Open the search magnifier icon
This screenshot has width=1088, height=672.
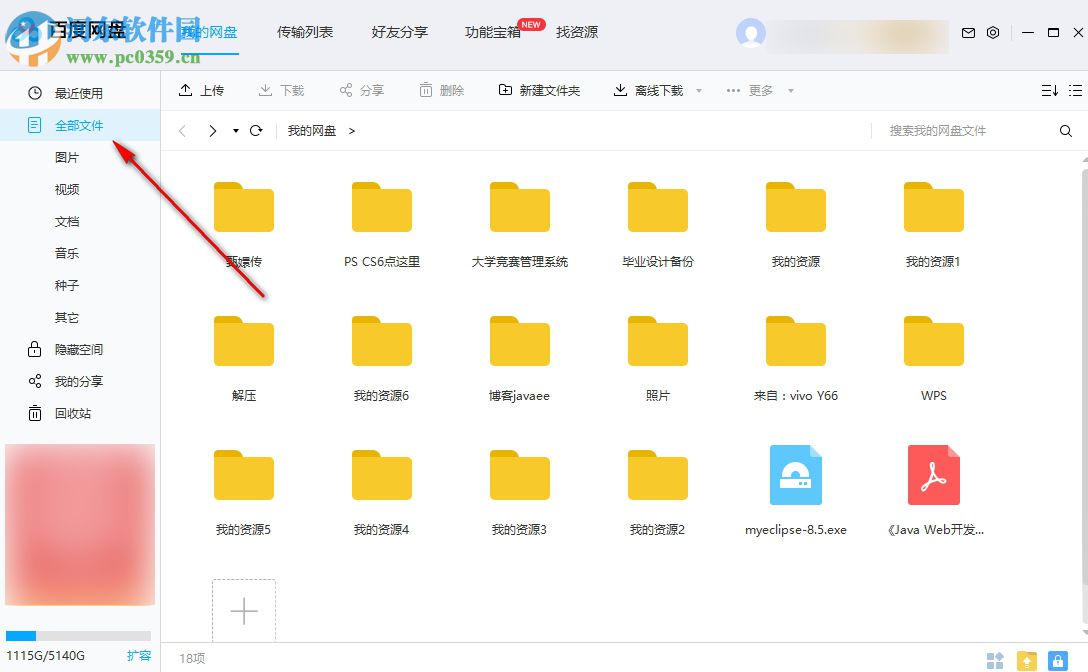pos(1064,130)
